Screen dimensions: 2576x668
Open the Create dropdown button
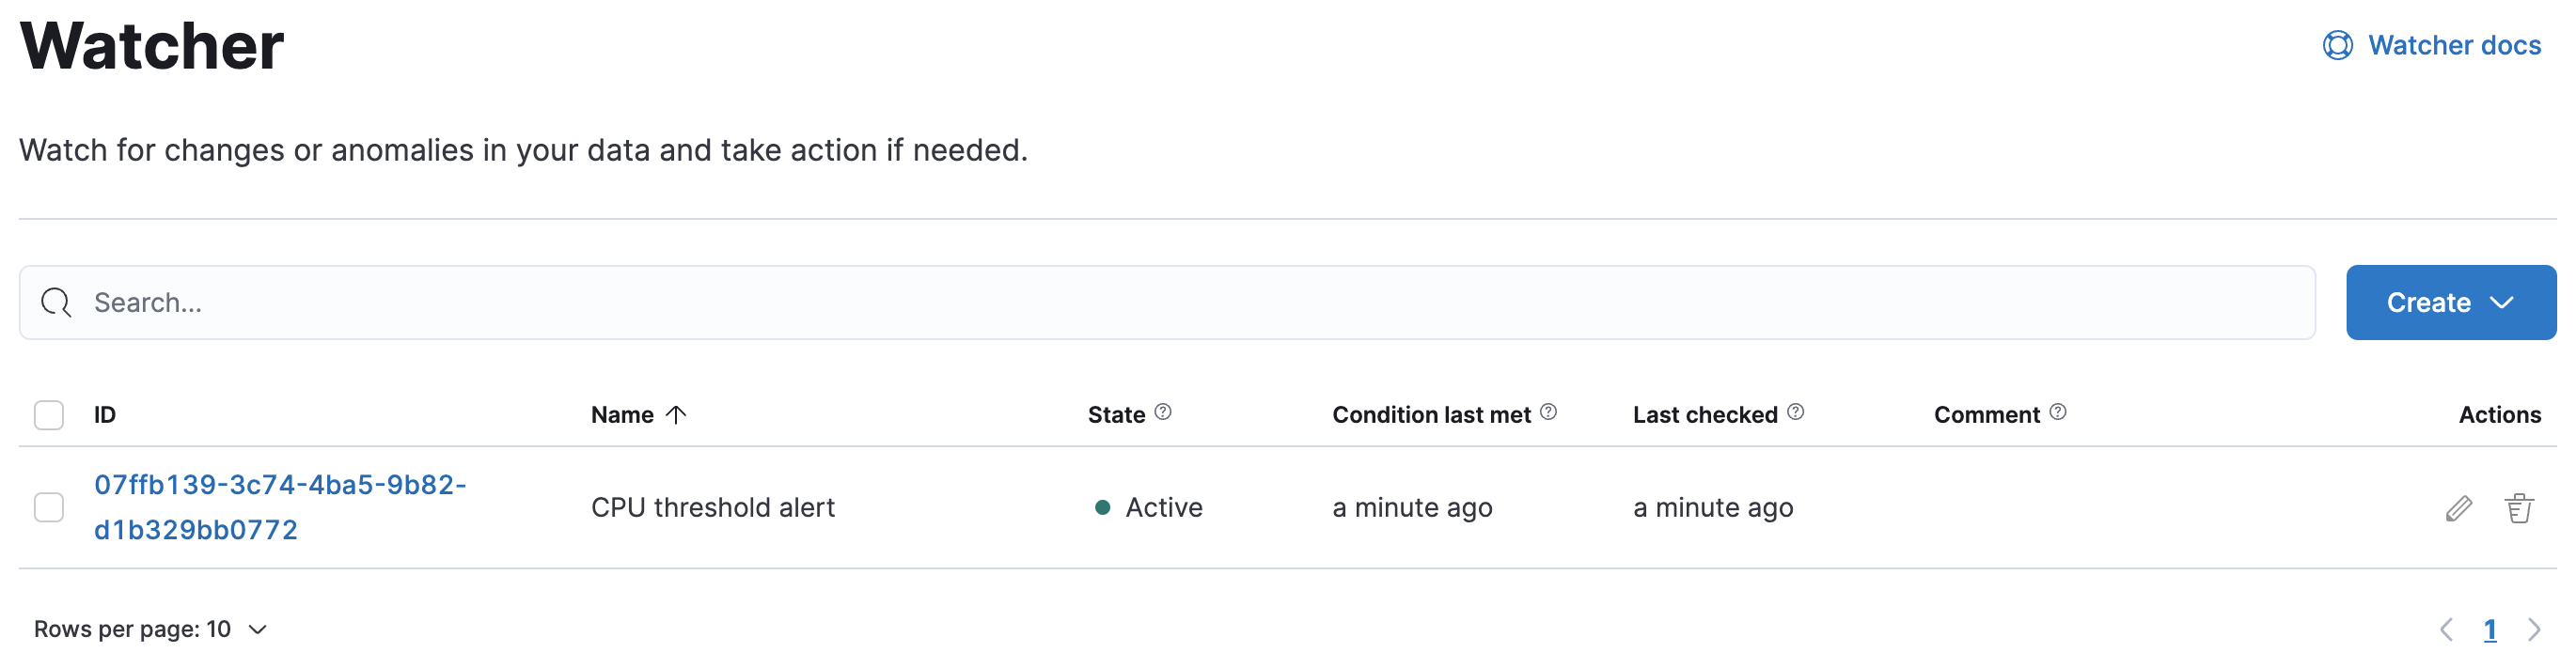(x=2450, y=303)
